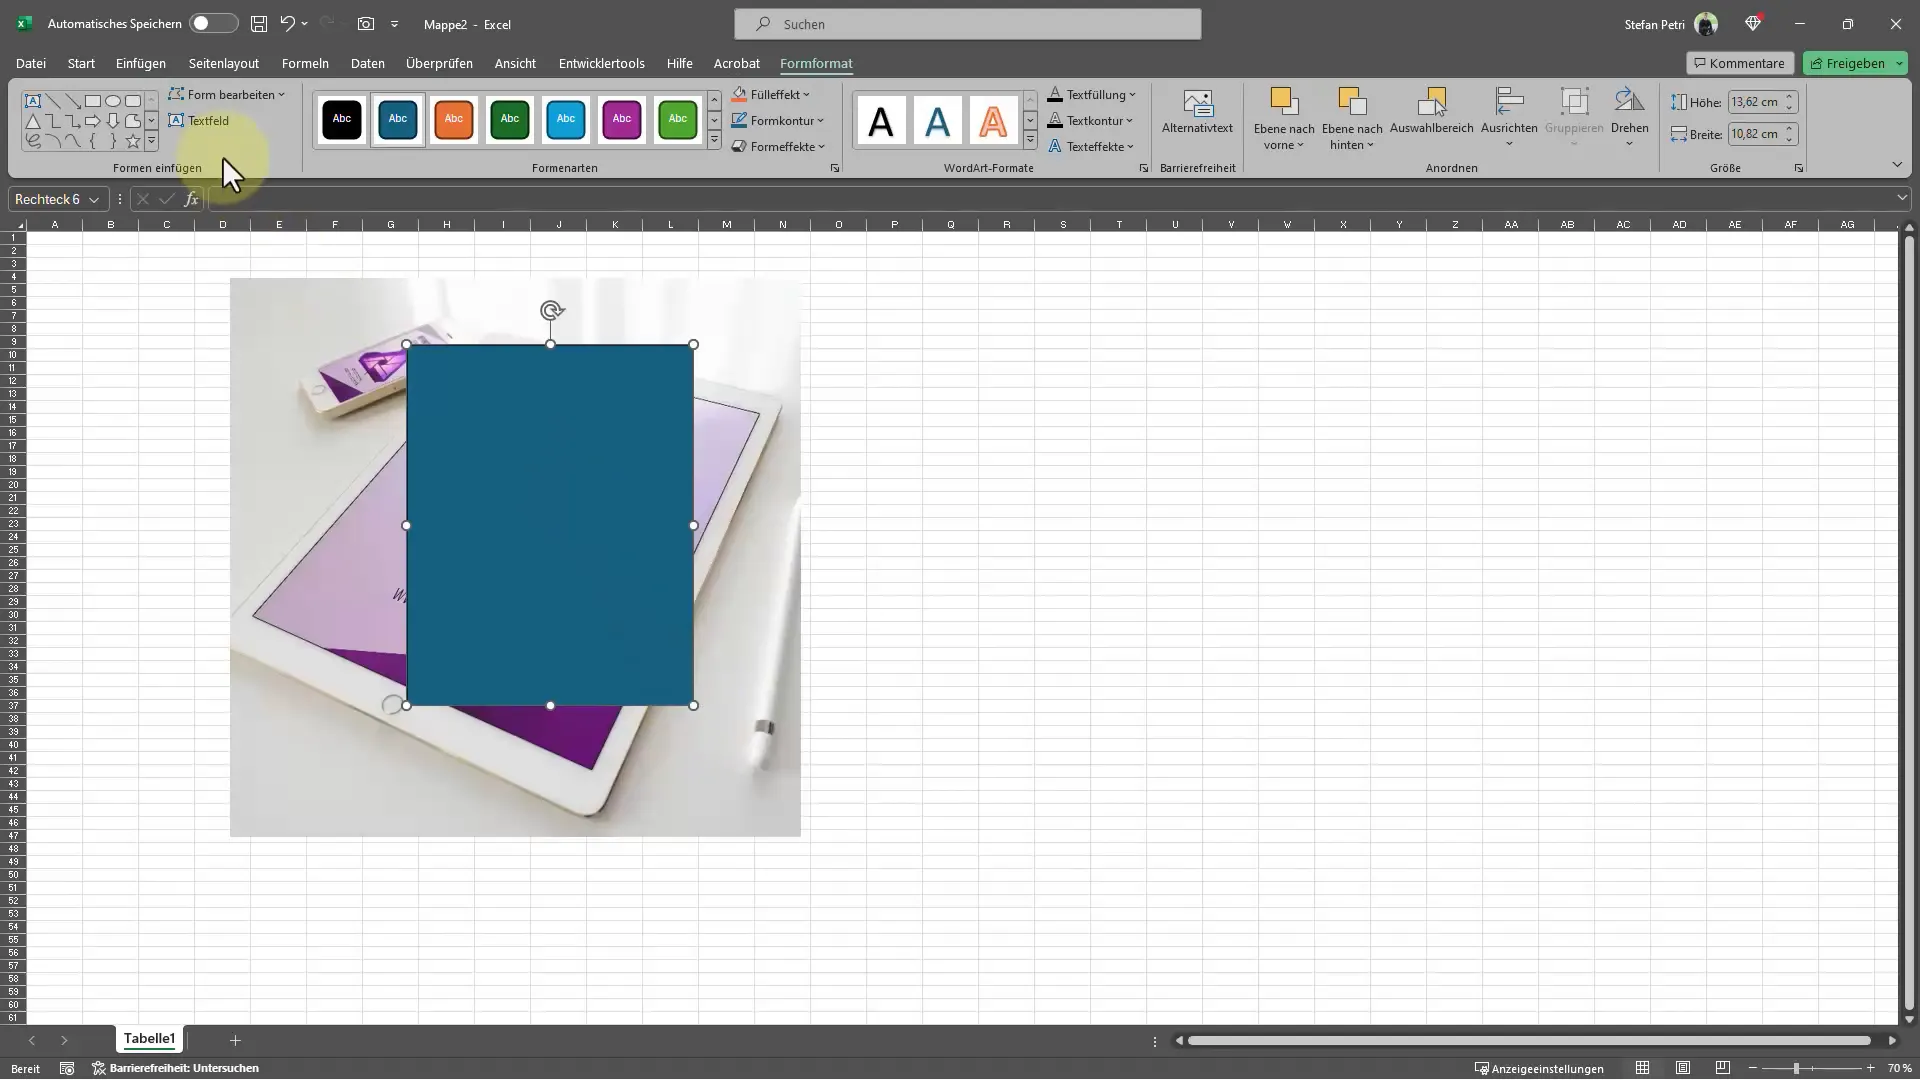This screenshot has height=1080, width=1920.
Task: Bring shape forward with Ebene nach vorne
Action: tap(1284, 119)
